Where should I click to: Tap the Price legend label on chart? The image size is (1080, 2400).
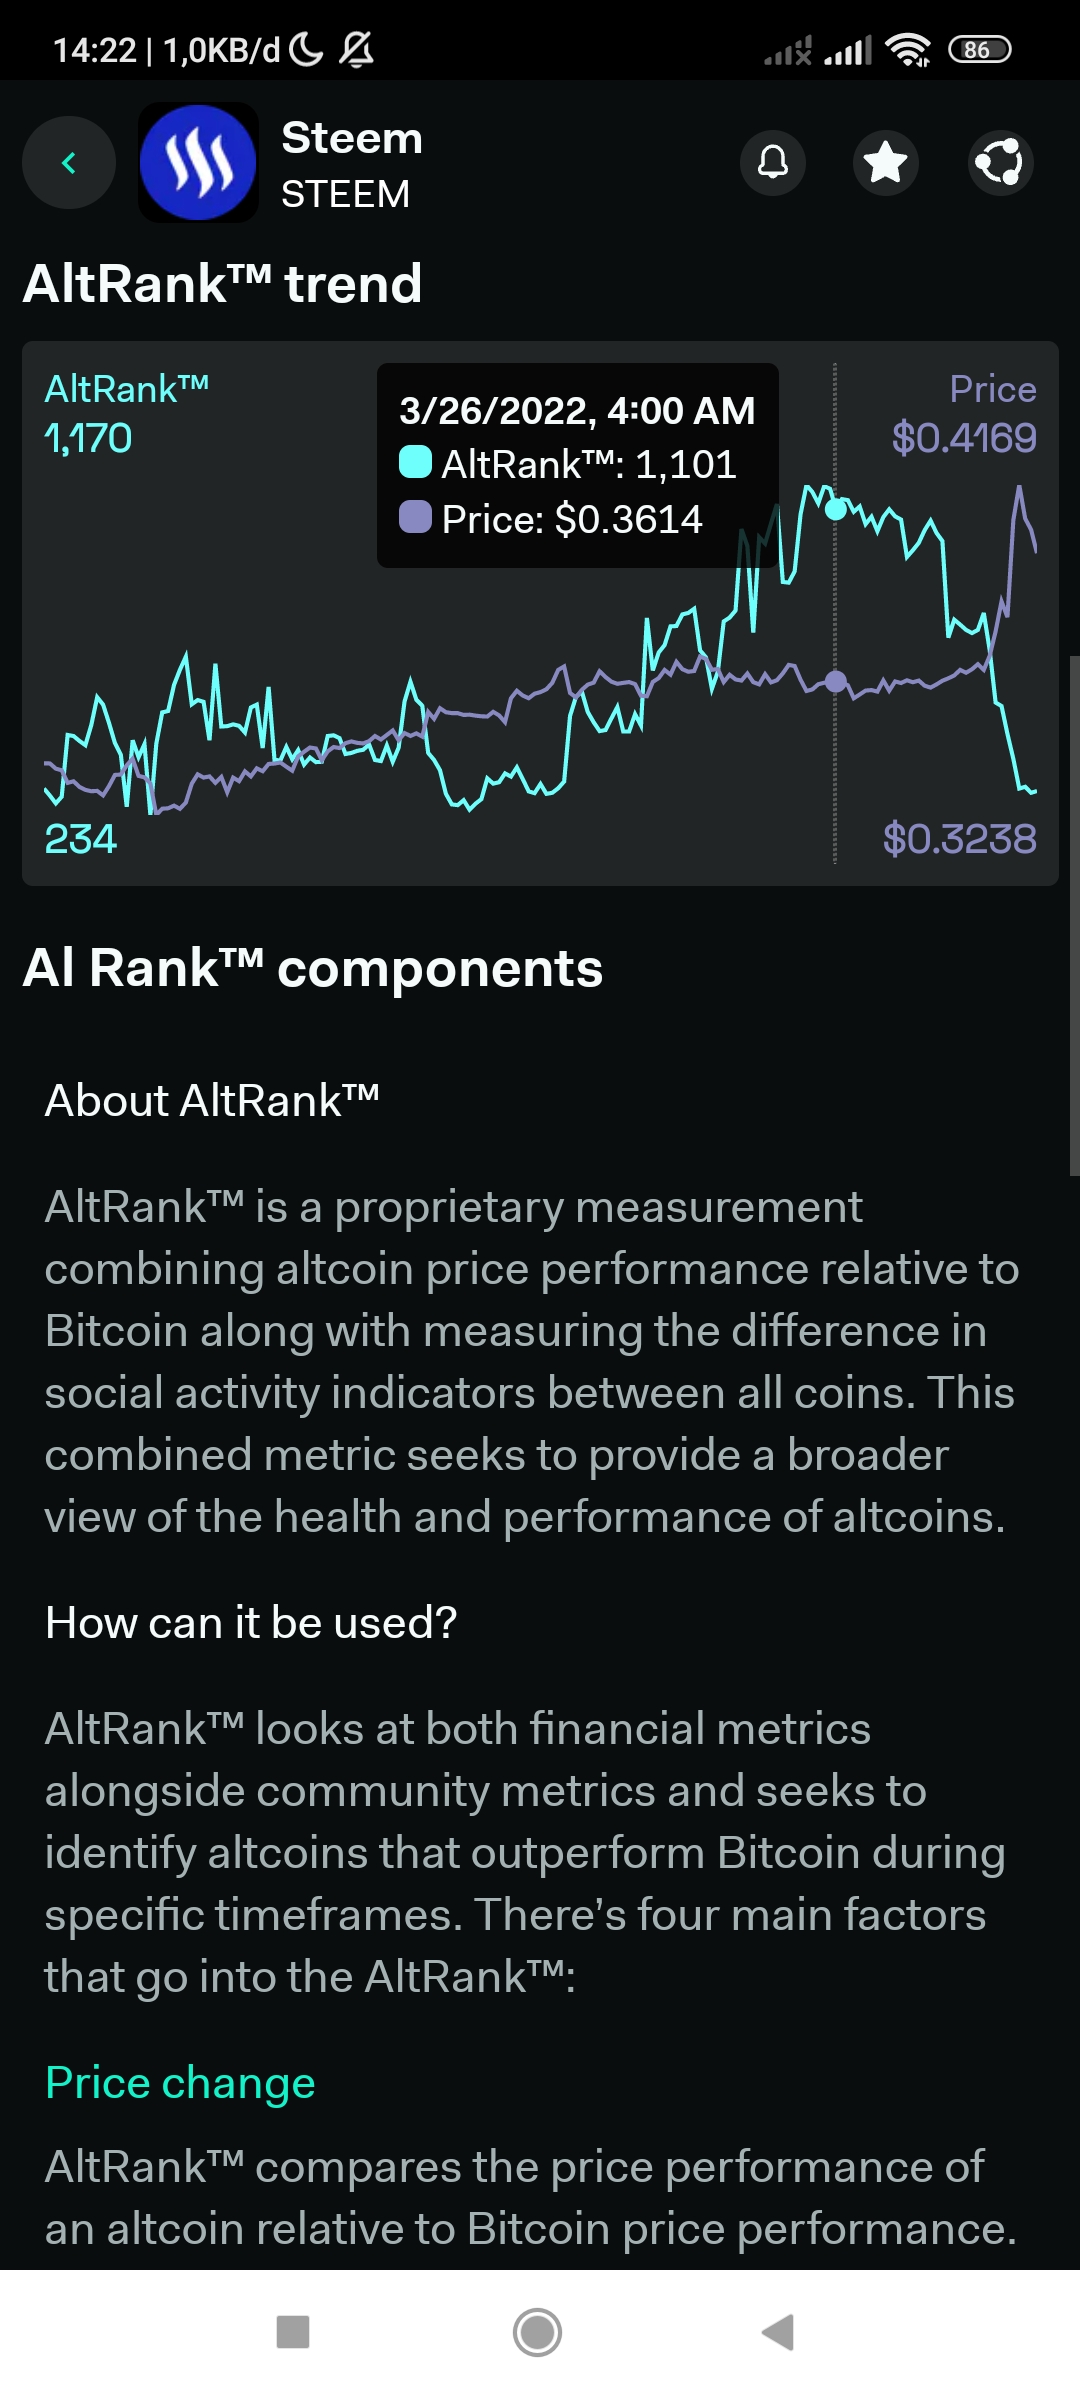click(x=992, y=389)
